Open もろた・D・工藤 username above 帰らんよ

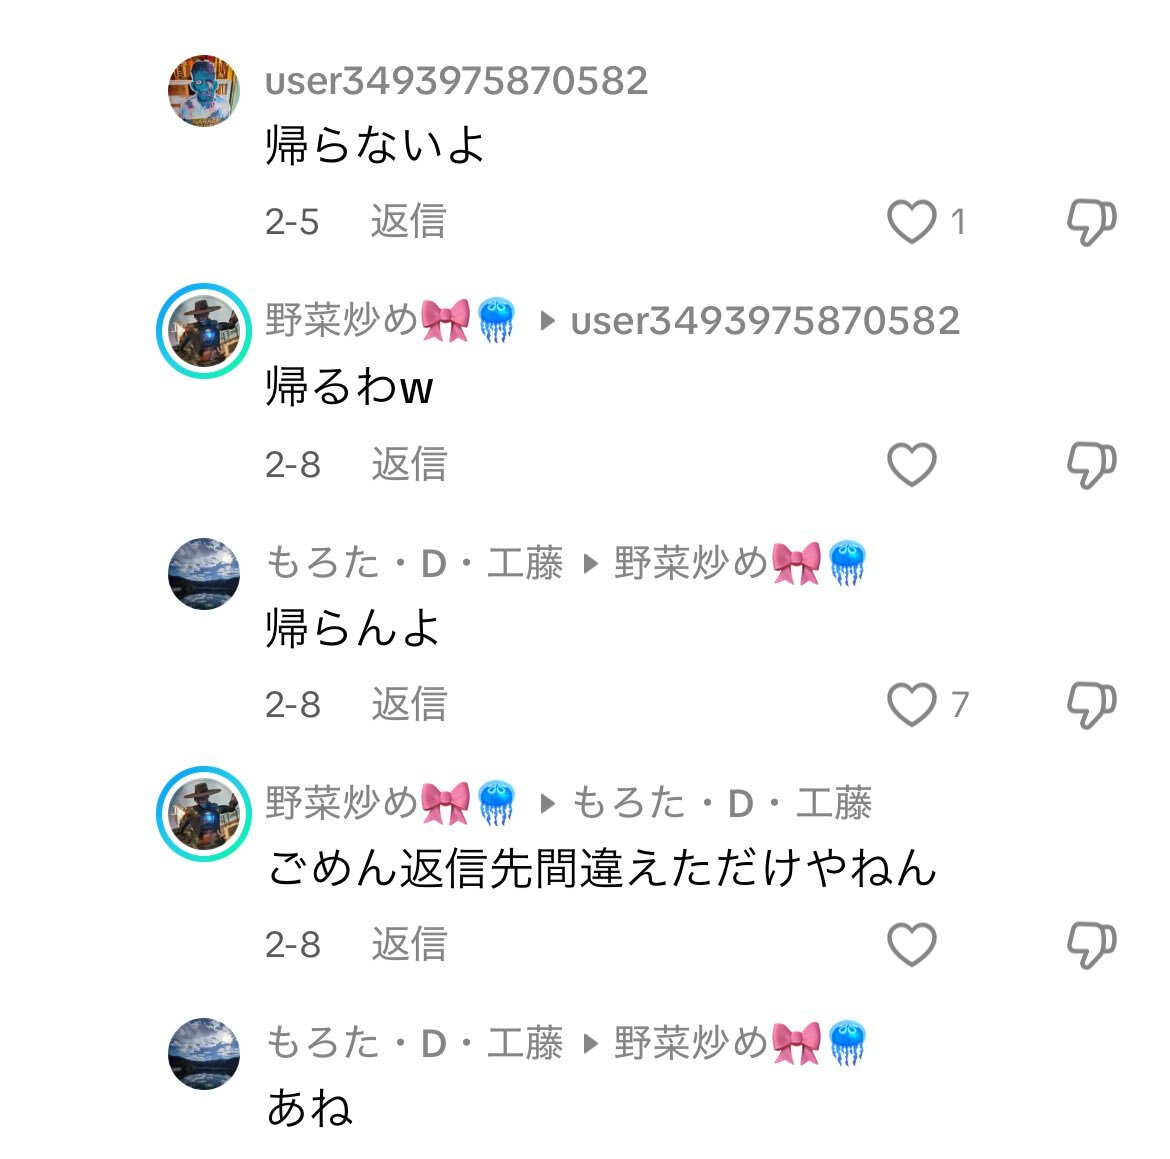pyautogui.click(x=414, y=563)
